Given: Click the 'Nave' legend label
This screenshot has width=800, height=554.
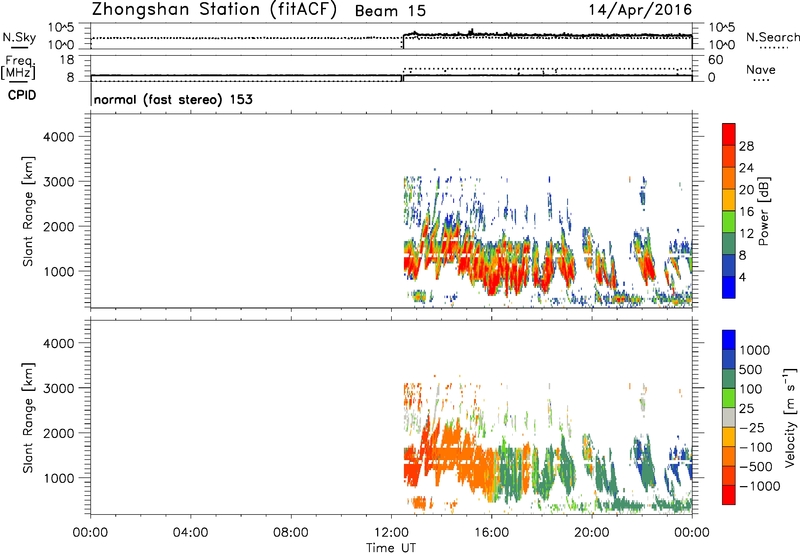Looking at the screenshot, I should (760, 69).
